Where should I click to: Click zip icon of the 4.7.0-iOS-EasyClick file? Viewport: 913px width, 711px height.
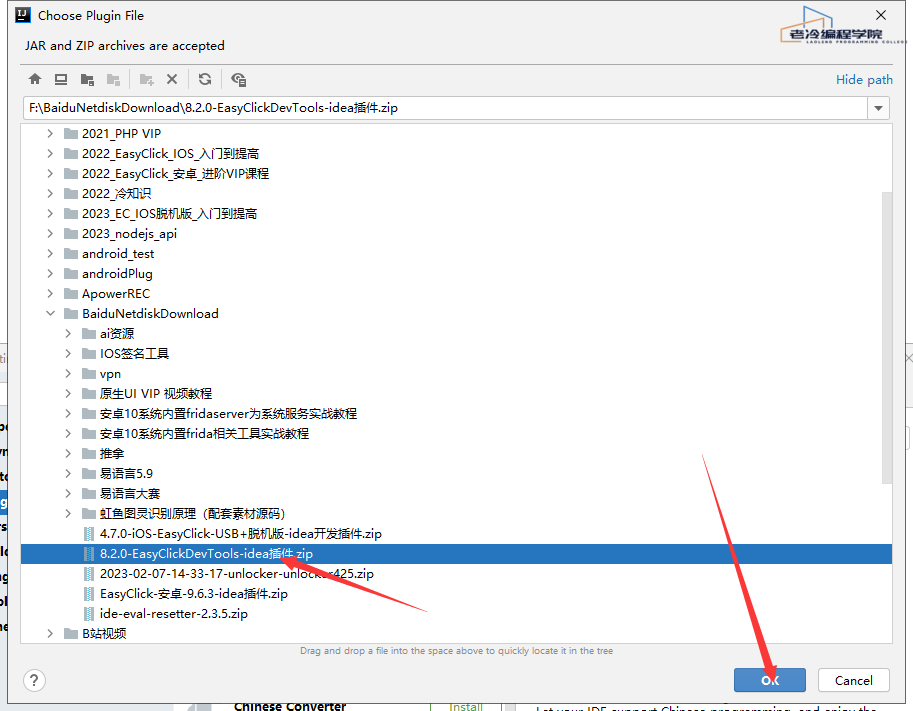coord(89,533)
